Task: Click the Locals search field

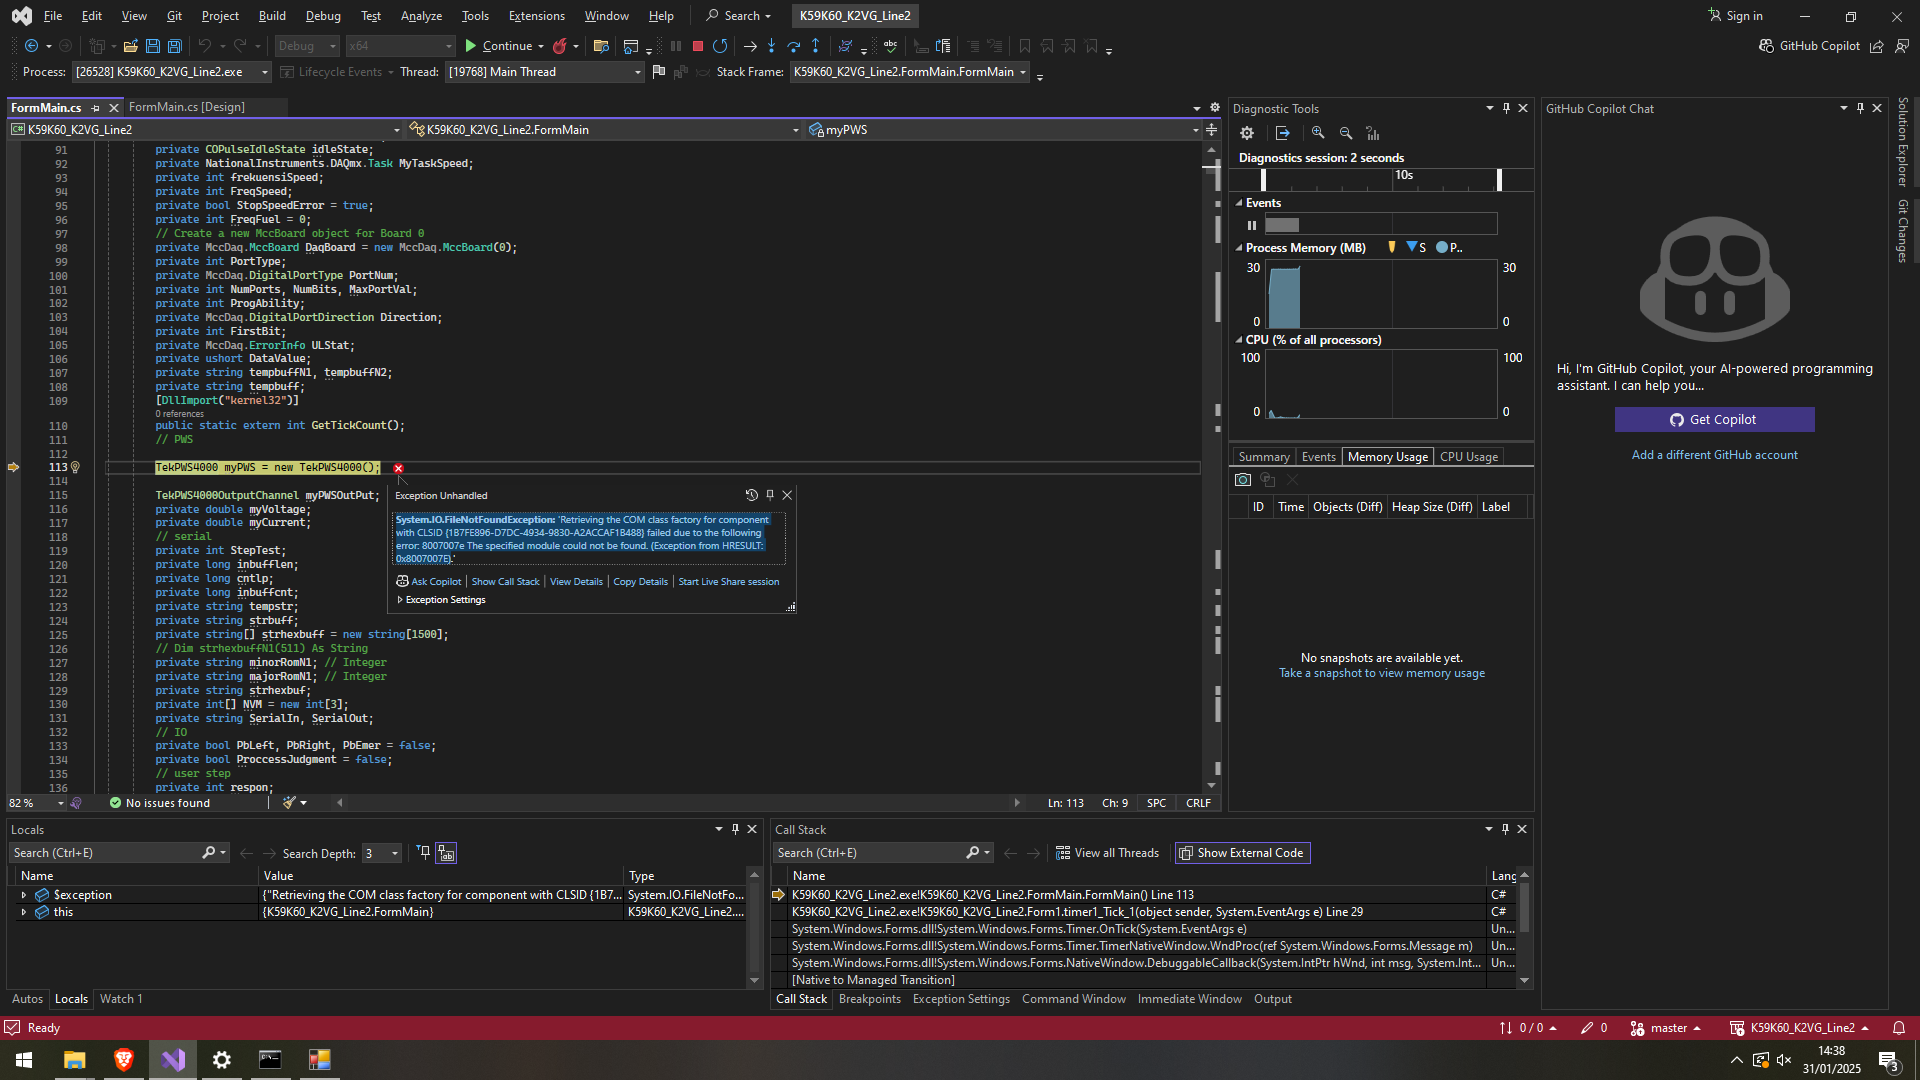Action: 105,853
